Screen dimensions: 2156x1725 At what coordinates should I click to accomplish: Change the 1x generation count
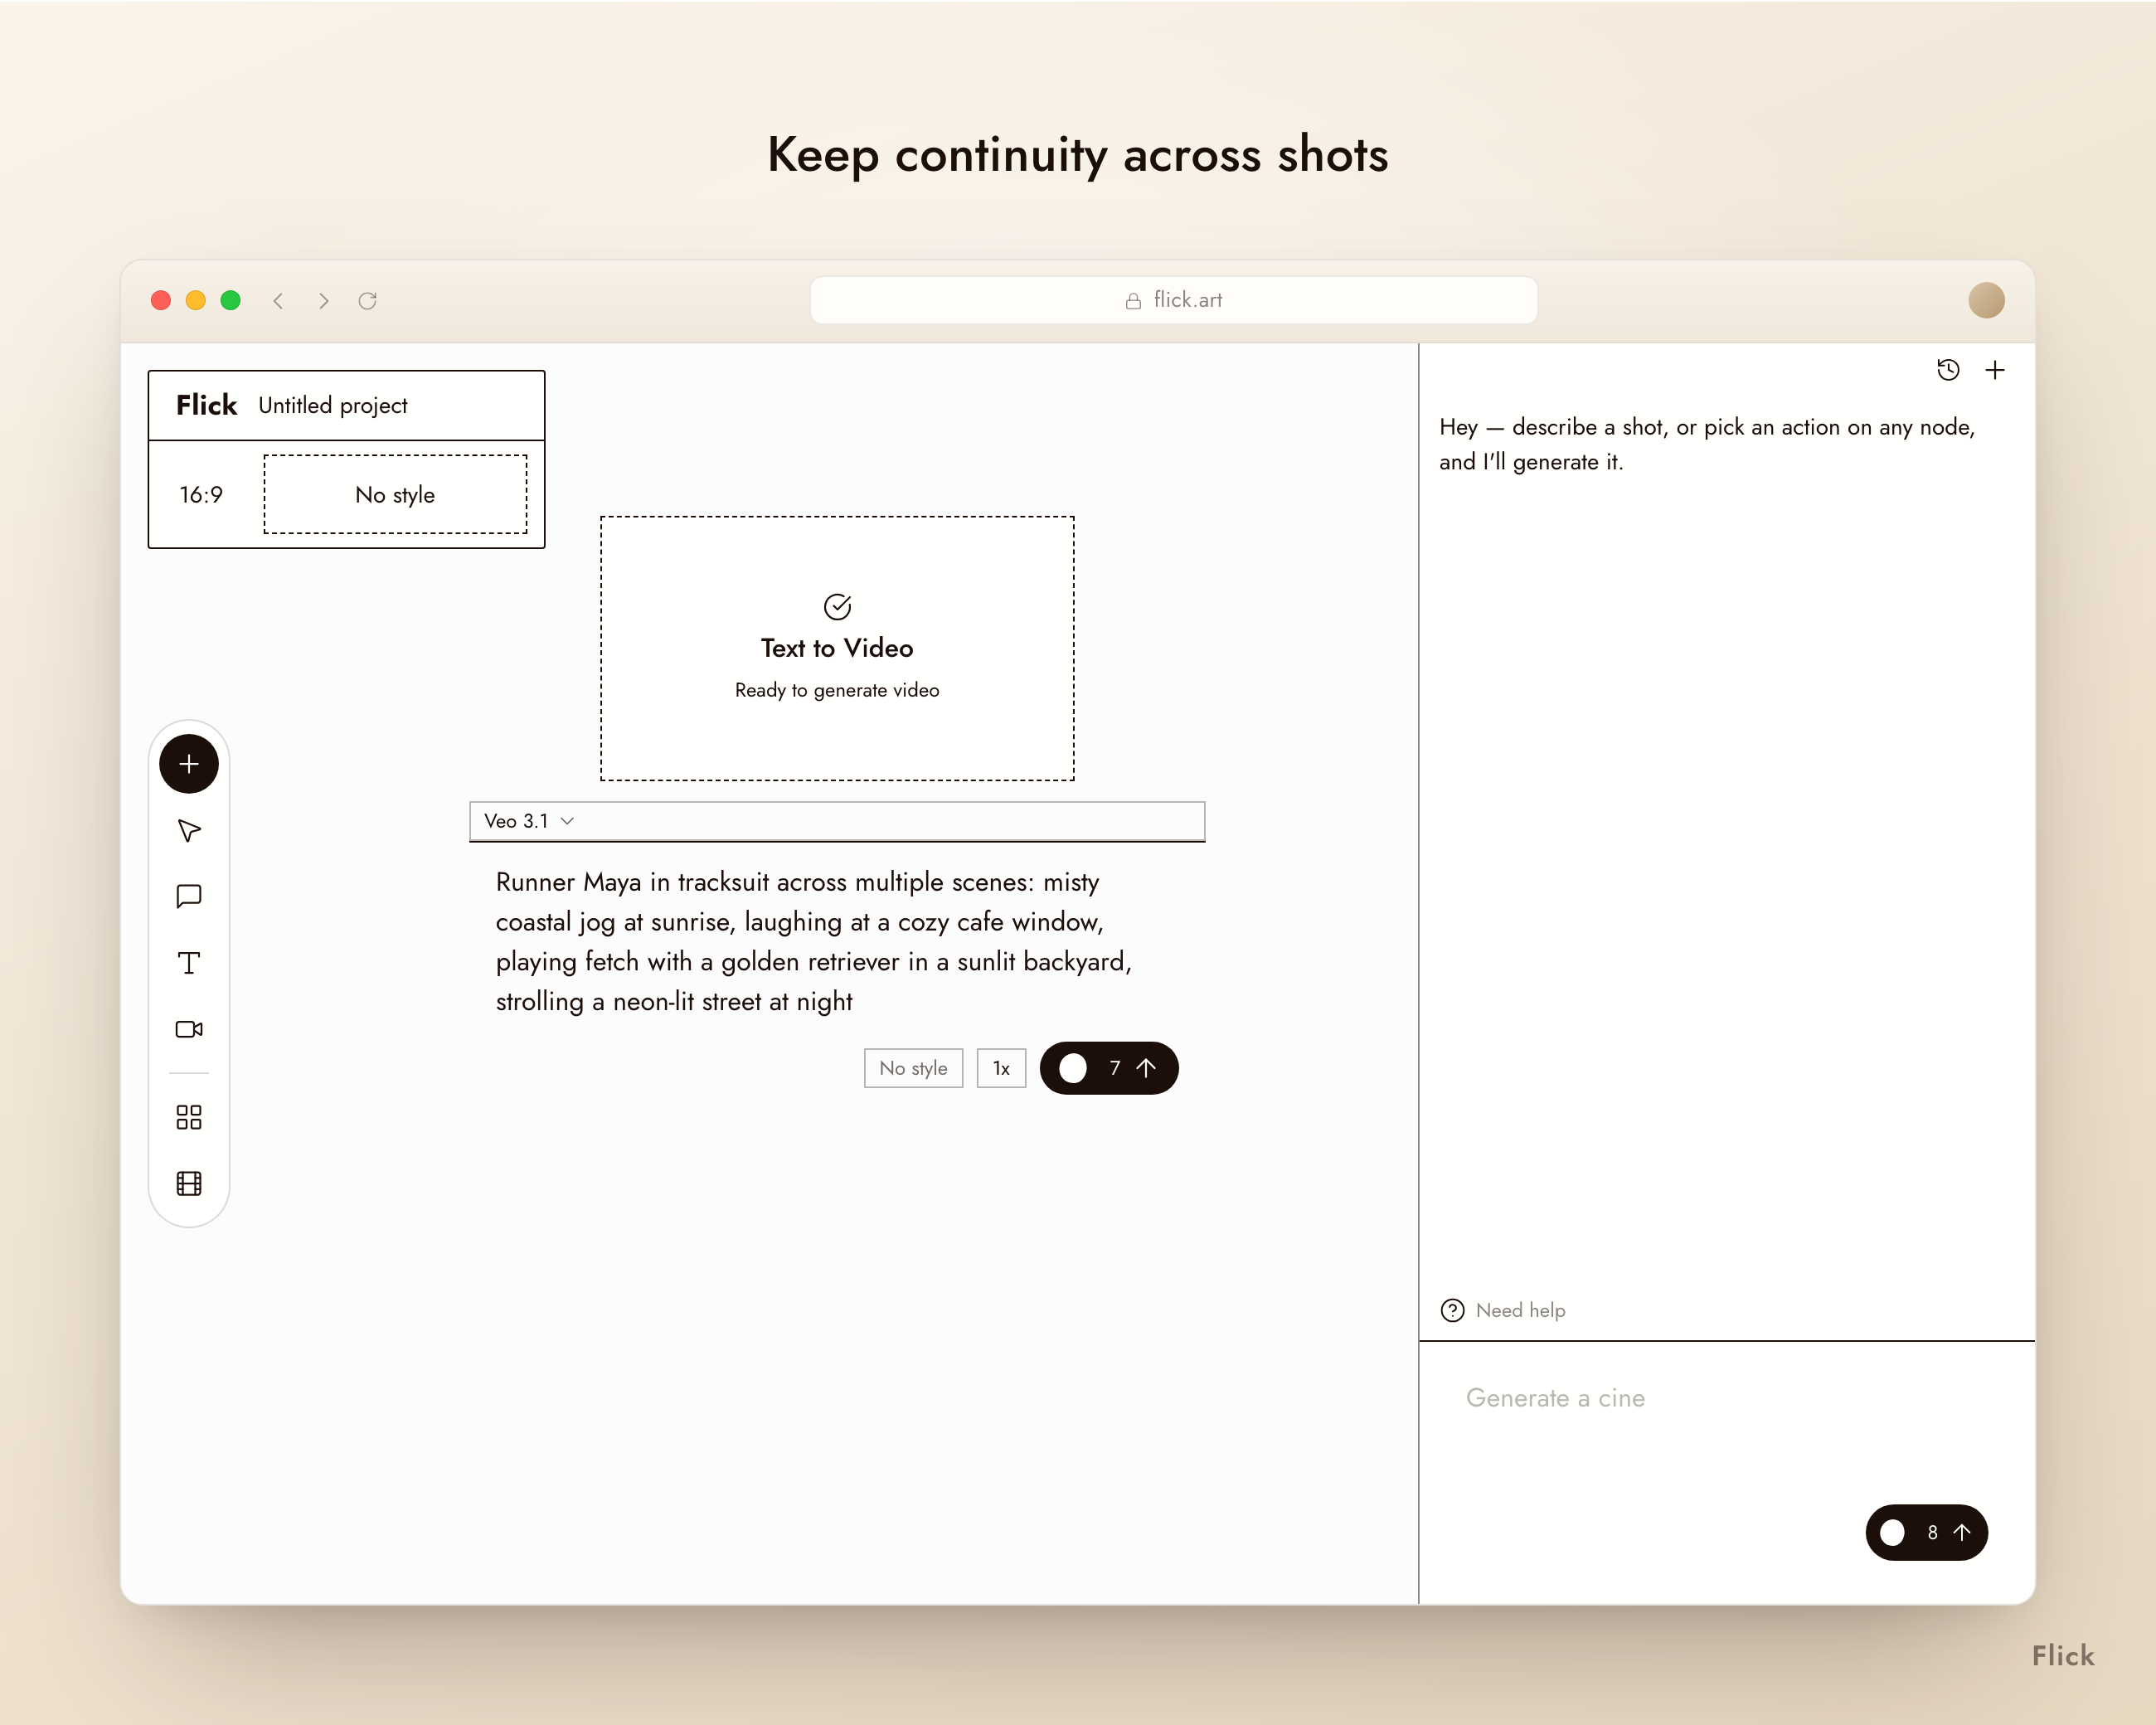(1001, 1068)
